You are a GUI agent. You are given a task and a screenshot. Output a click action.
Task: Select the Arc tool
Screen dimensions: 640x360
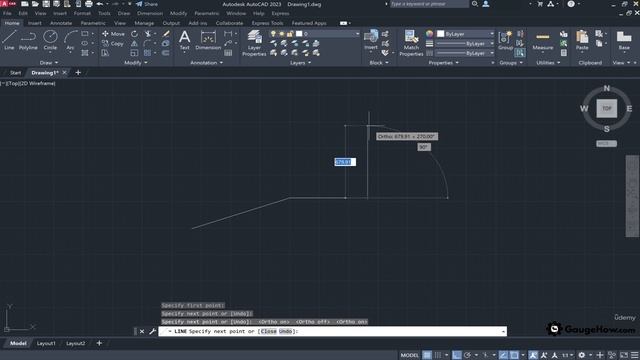pos(70,40)
